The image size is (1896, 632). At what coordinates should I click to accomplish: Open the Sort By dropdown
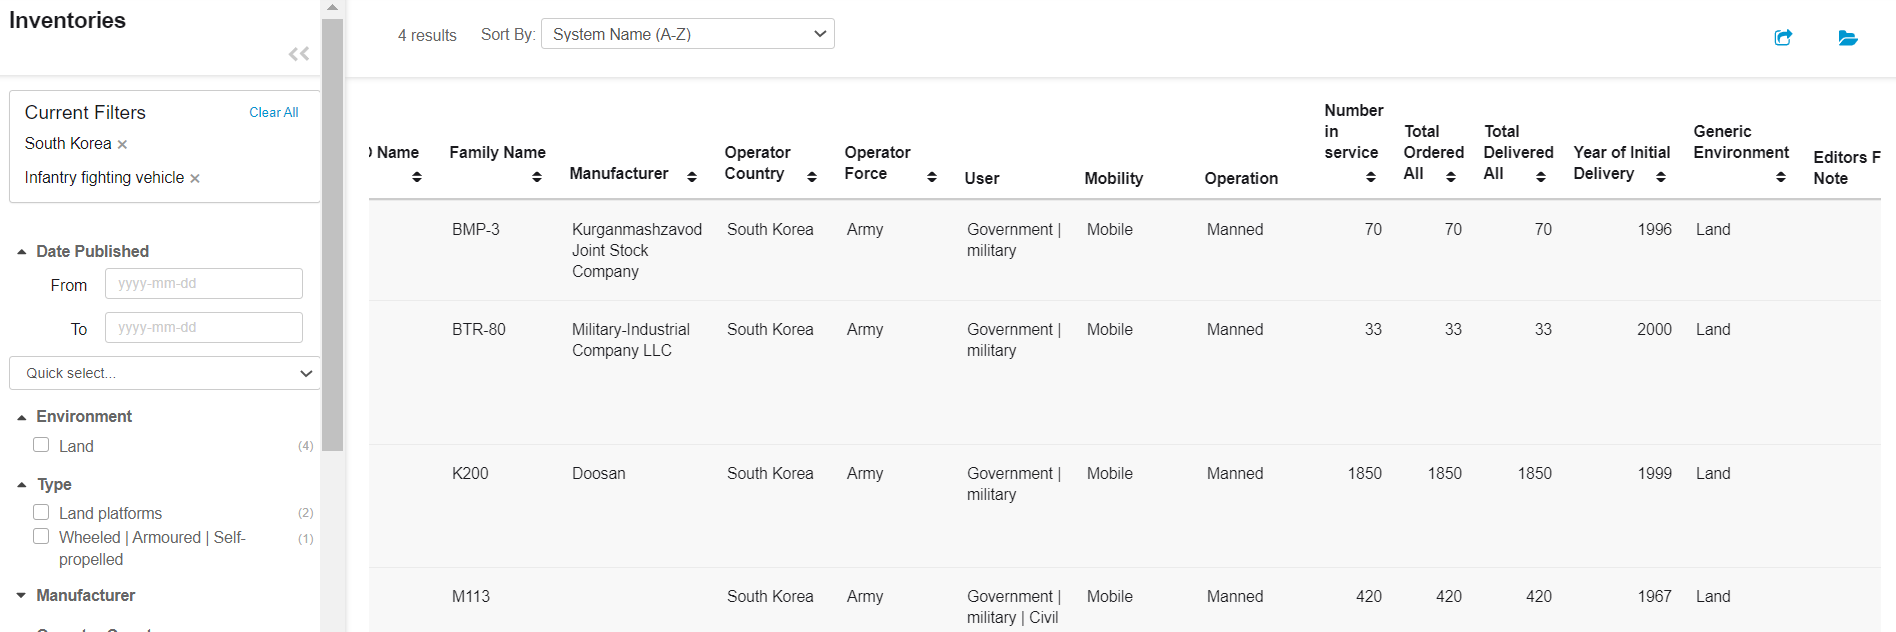(x=687, y=34)
